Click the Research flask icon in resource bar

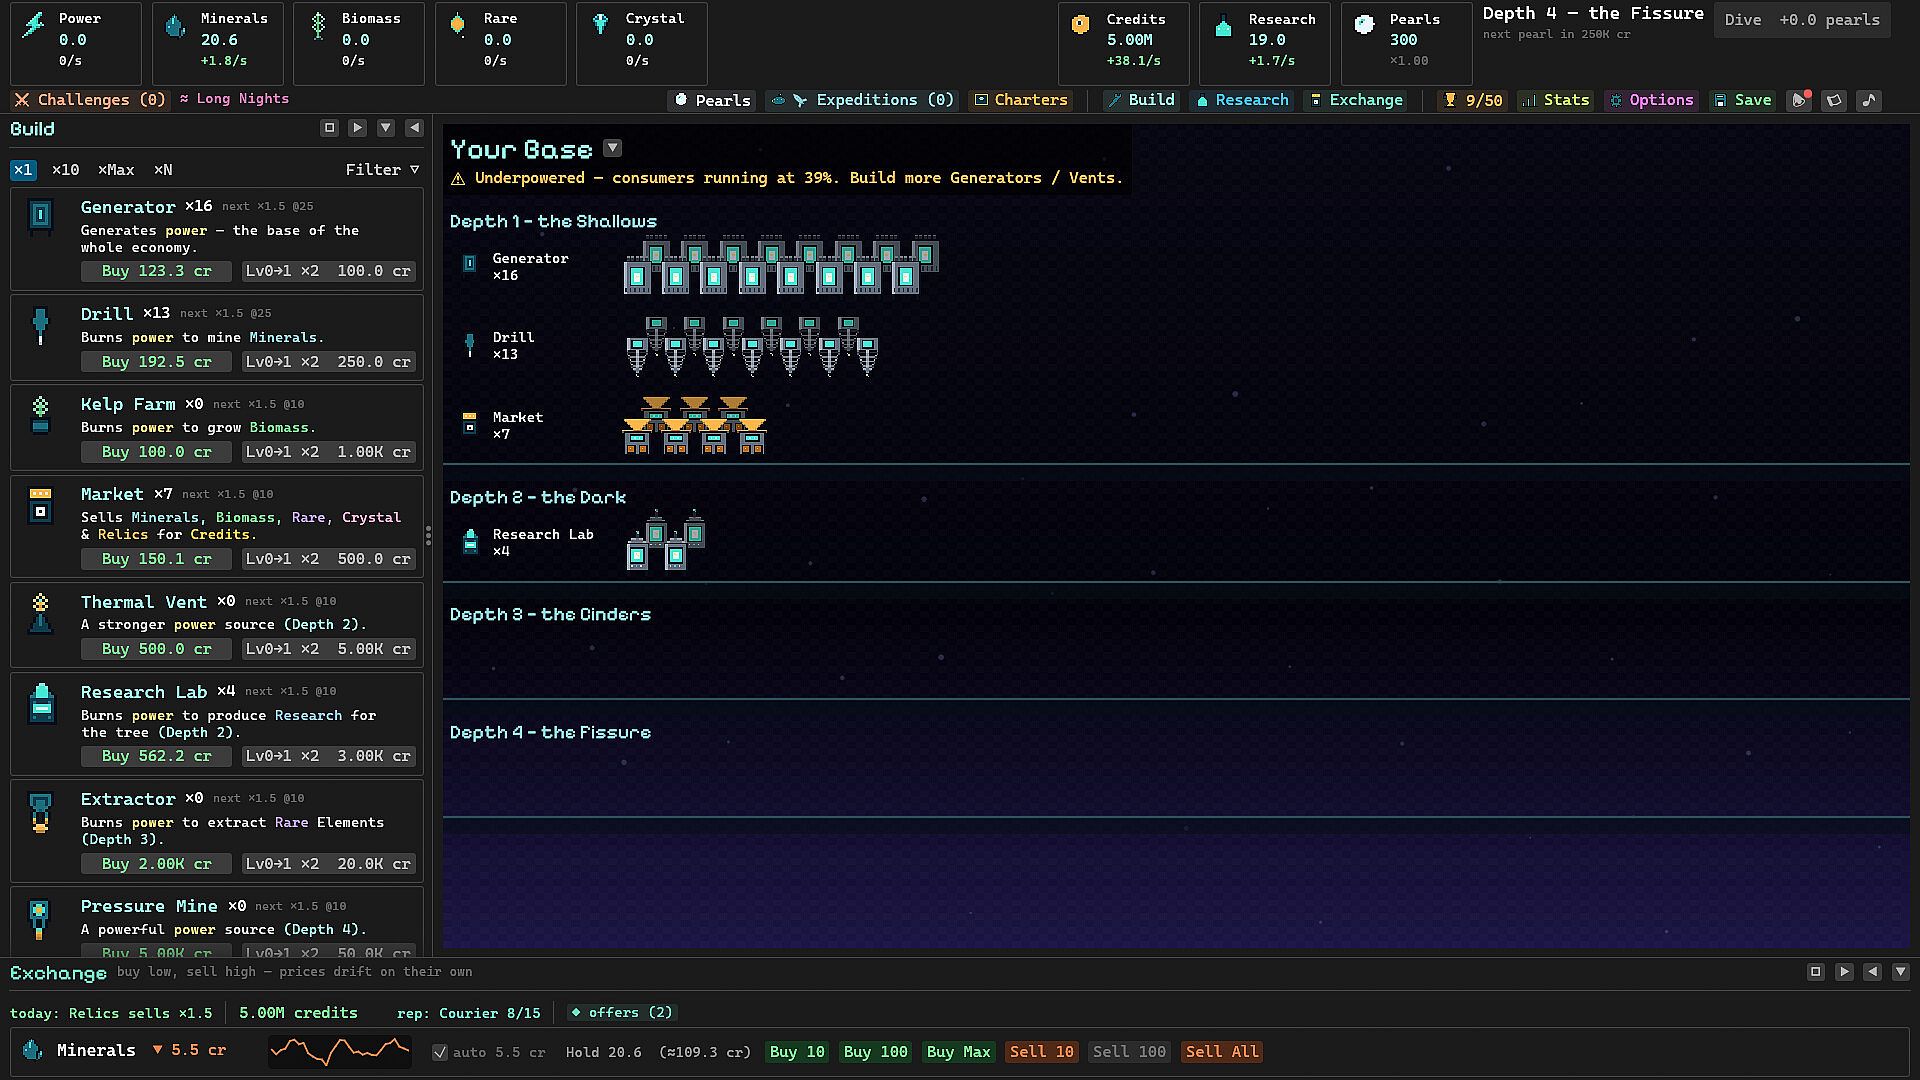pos(1223,27)
